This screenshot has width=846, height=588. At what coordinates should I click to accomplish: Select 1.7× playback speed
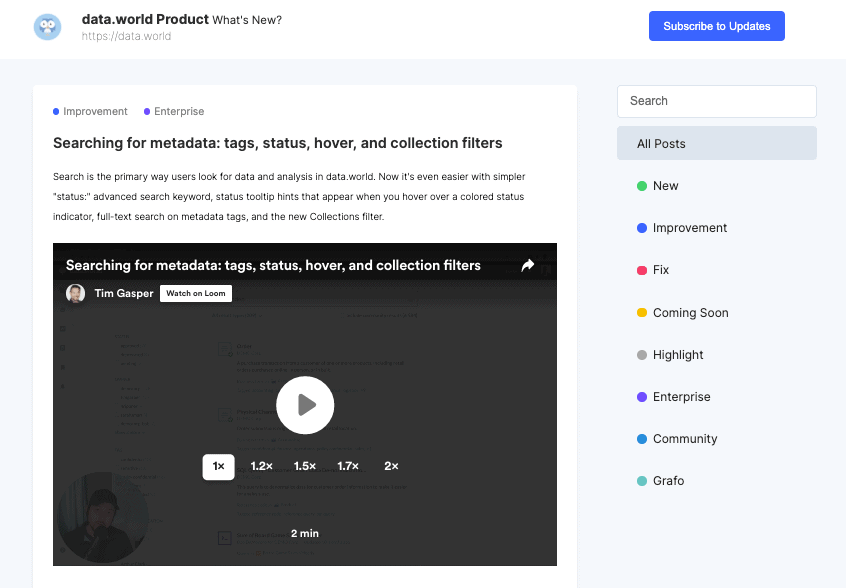pyautogui.click(x=348, y=467)
